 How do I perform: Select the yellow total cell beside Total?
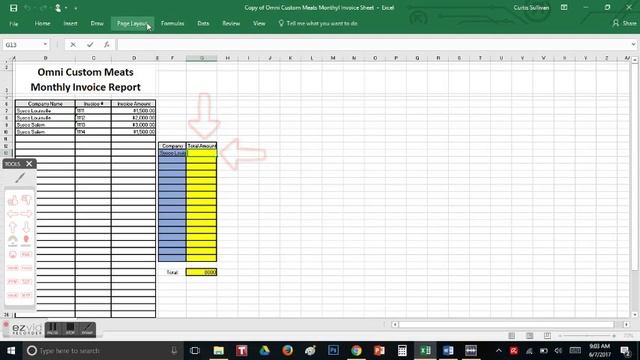(x=201, y=272)
